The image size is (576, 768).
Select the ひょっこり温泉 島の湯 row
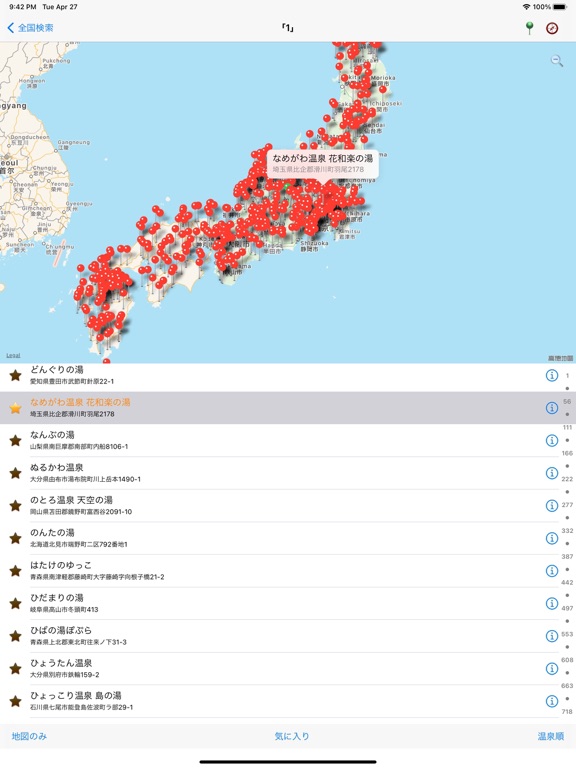tap(279, 701)
